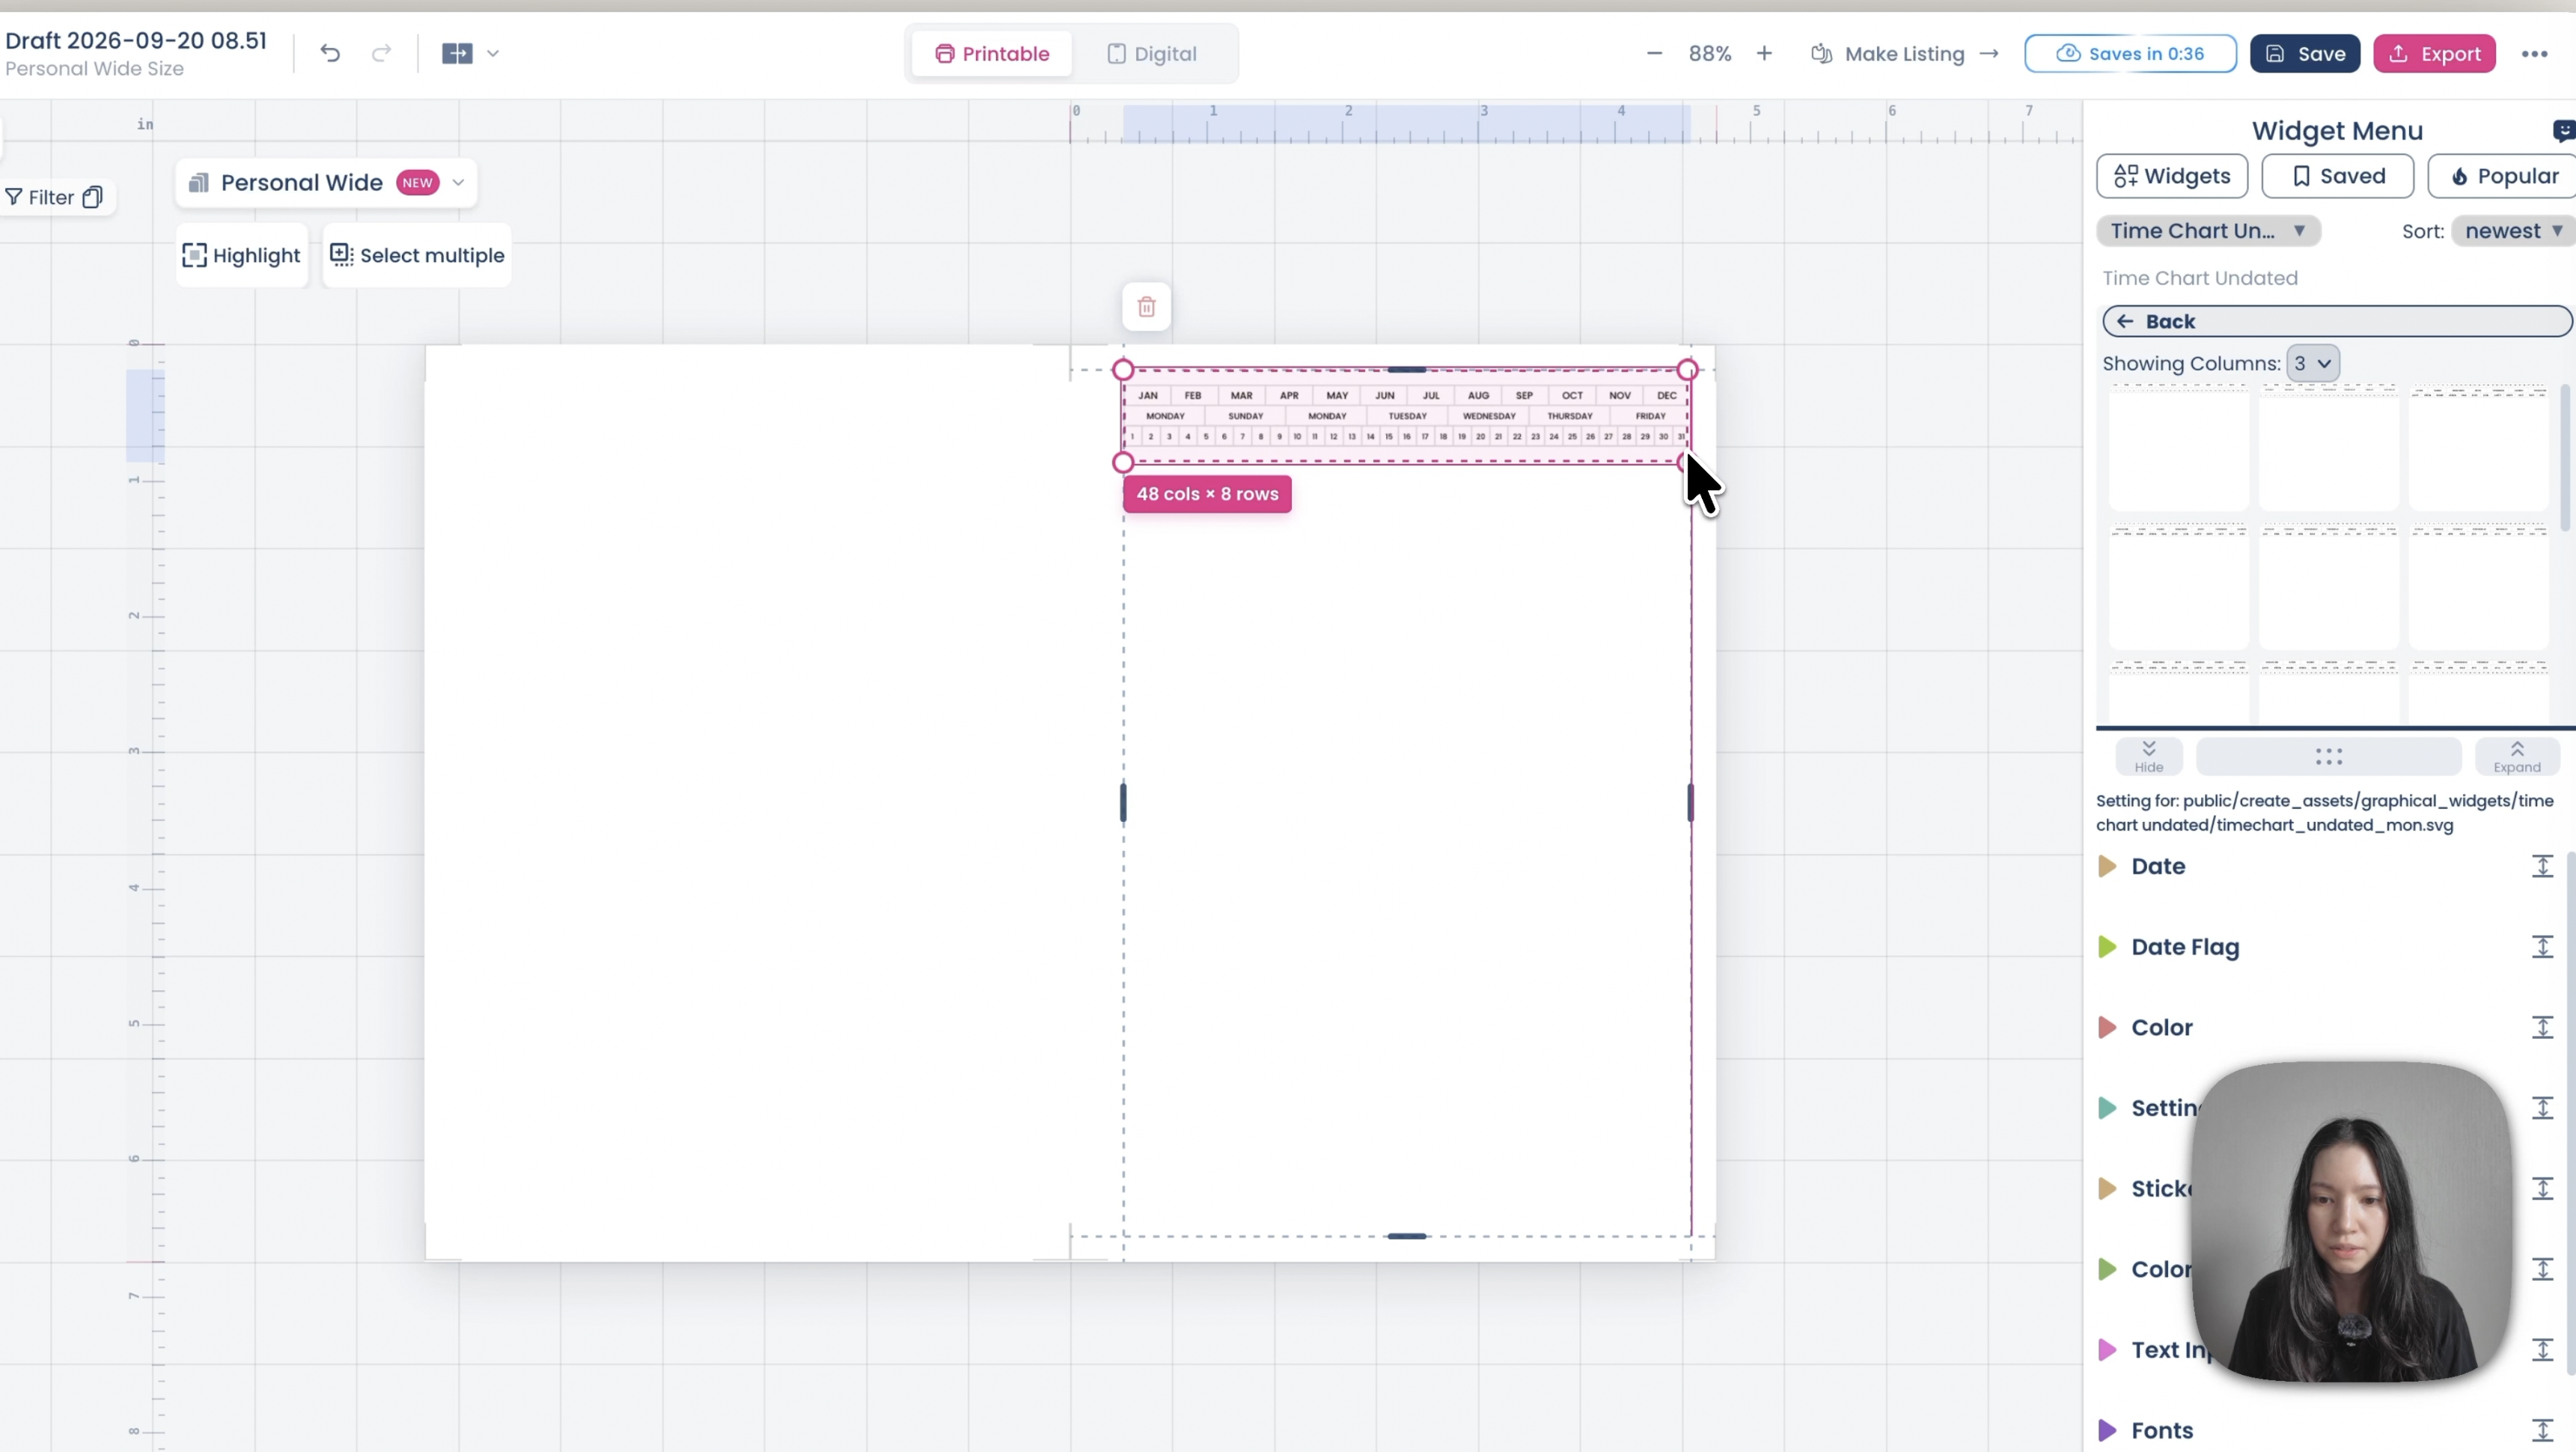Delete the widget with the trash icon

click(x=1146, y=307)
